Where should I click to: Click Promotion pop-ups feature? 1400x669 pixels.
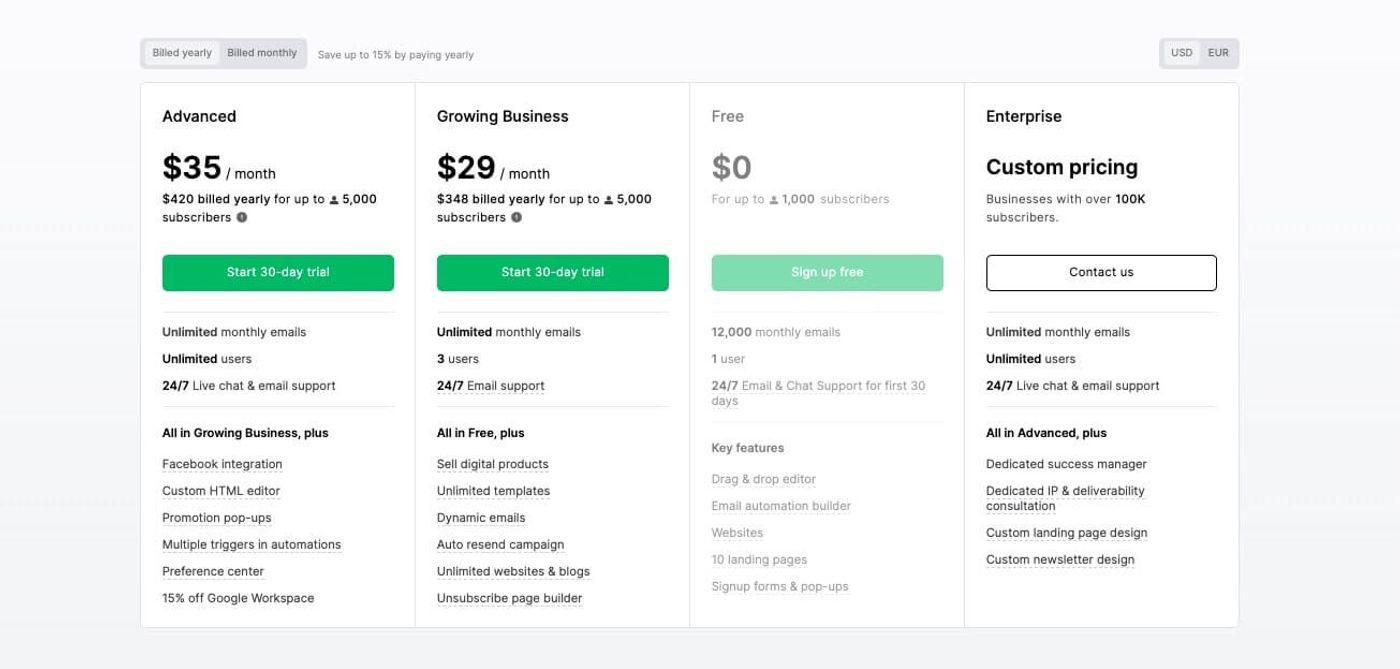[217, 518]
